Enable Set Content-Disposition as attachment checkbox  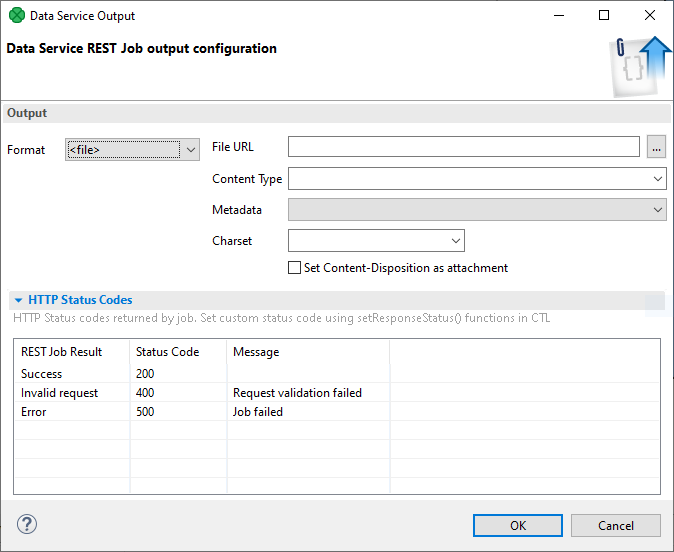click(x=294, y=268)
